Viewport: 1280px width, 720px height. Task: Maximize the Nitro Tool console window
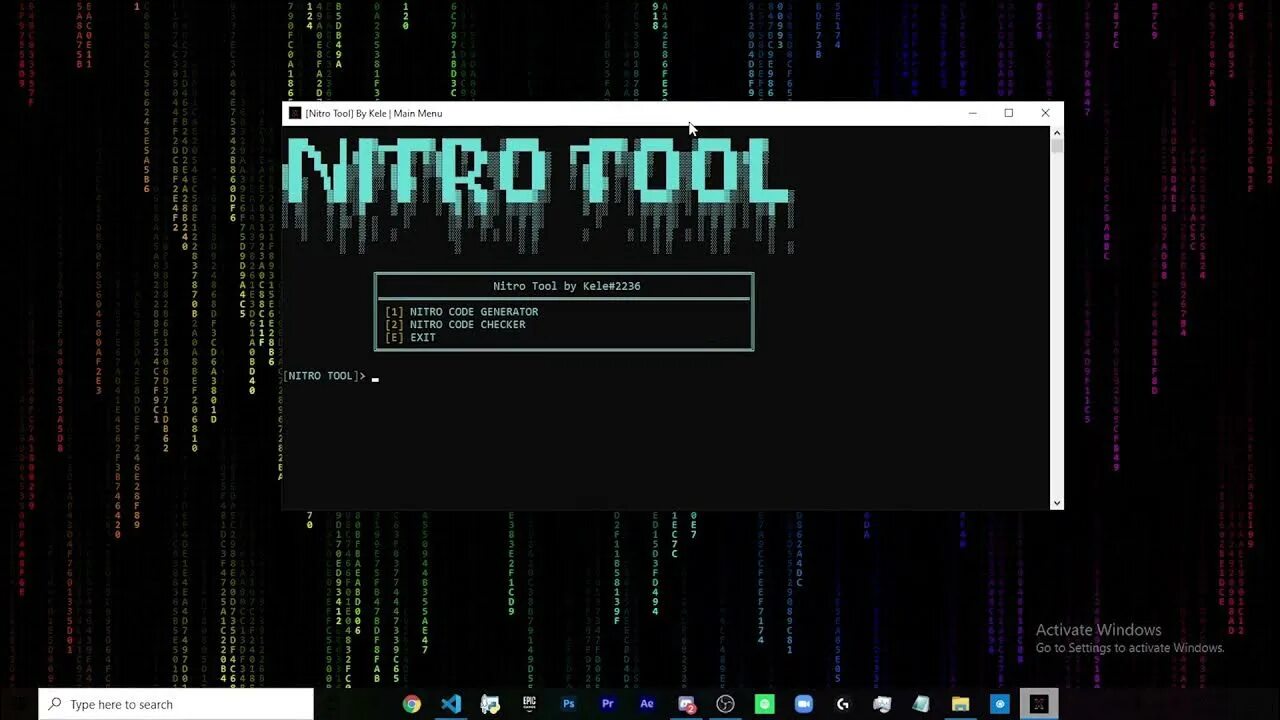[x=1008, y=113]
